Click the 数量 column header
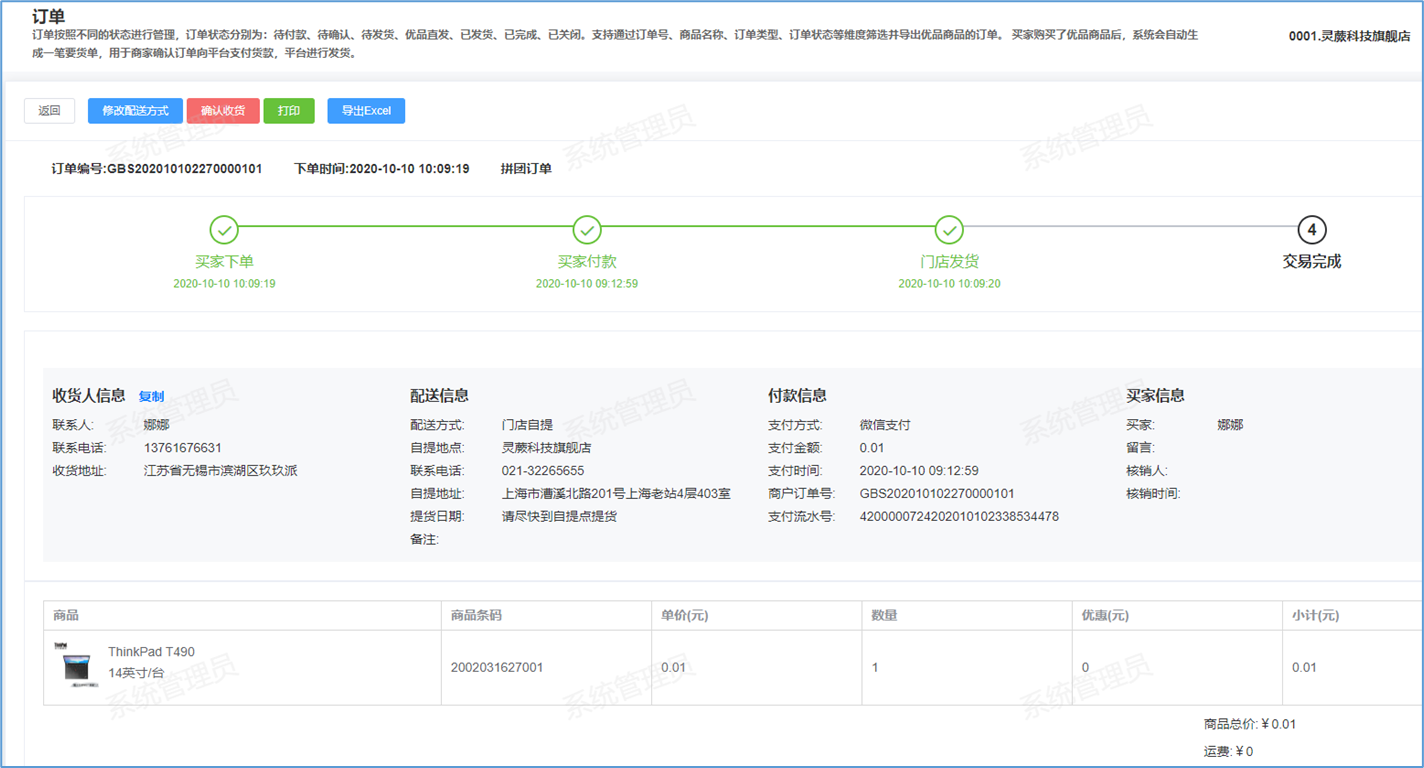The width and height of the screenshot is (1424, 768). (884, 615)
